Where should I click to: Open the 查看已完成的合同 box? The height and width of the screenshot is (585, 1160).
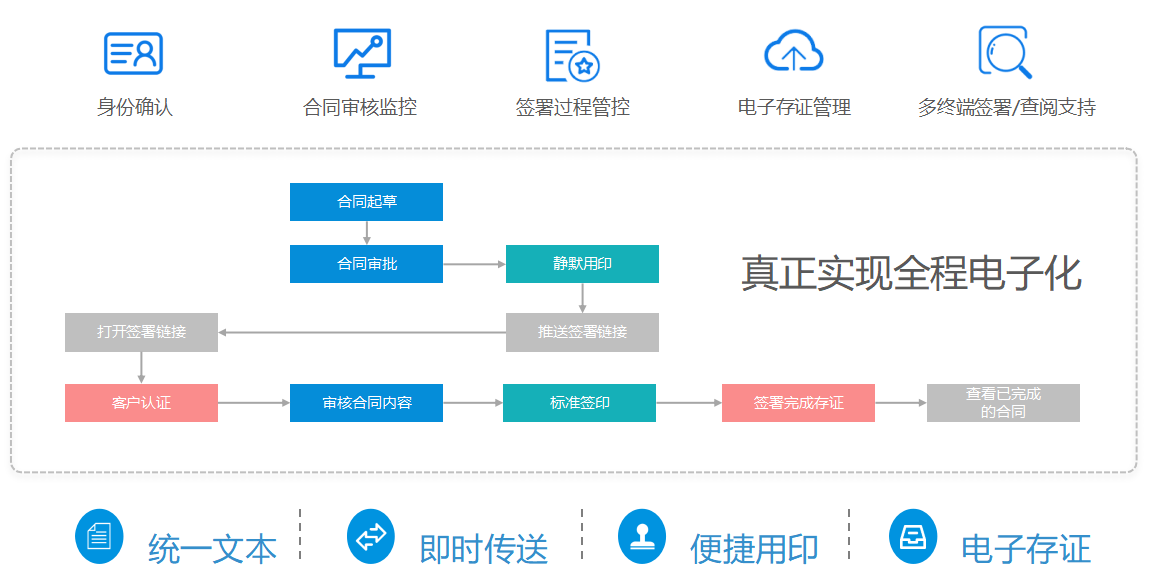click(1003, 403)
